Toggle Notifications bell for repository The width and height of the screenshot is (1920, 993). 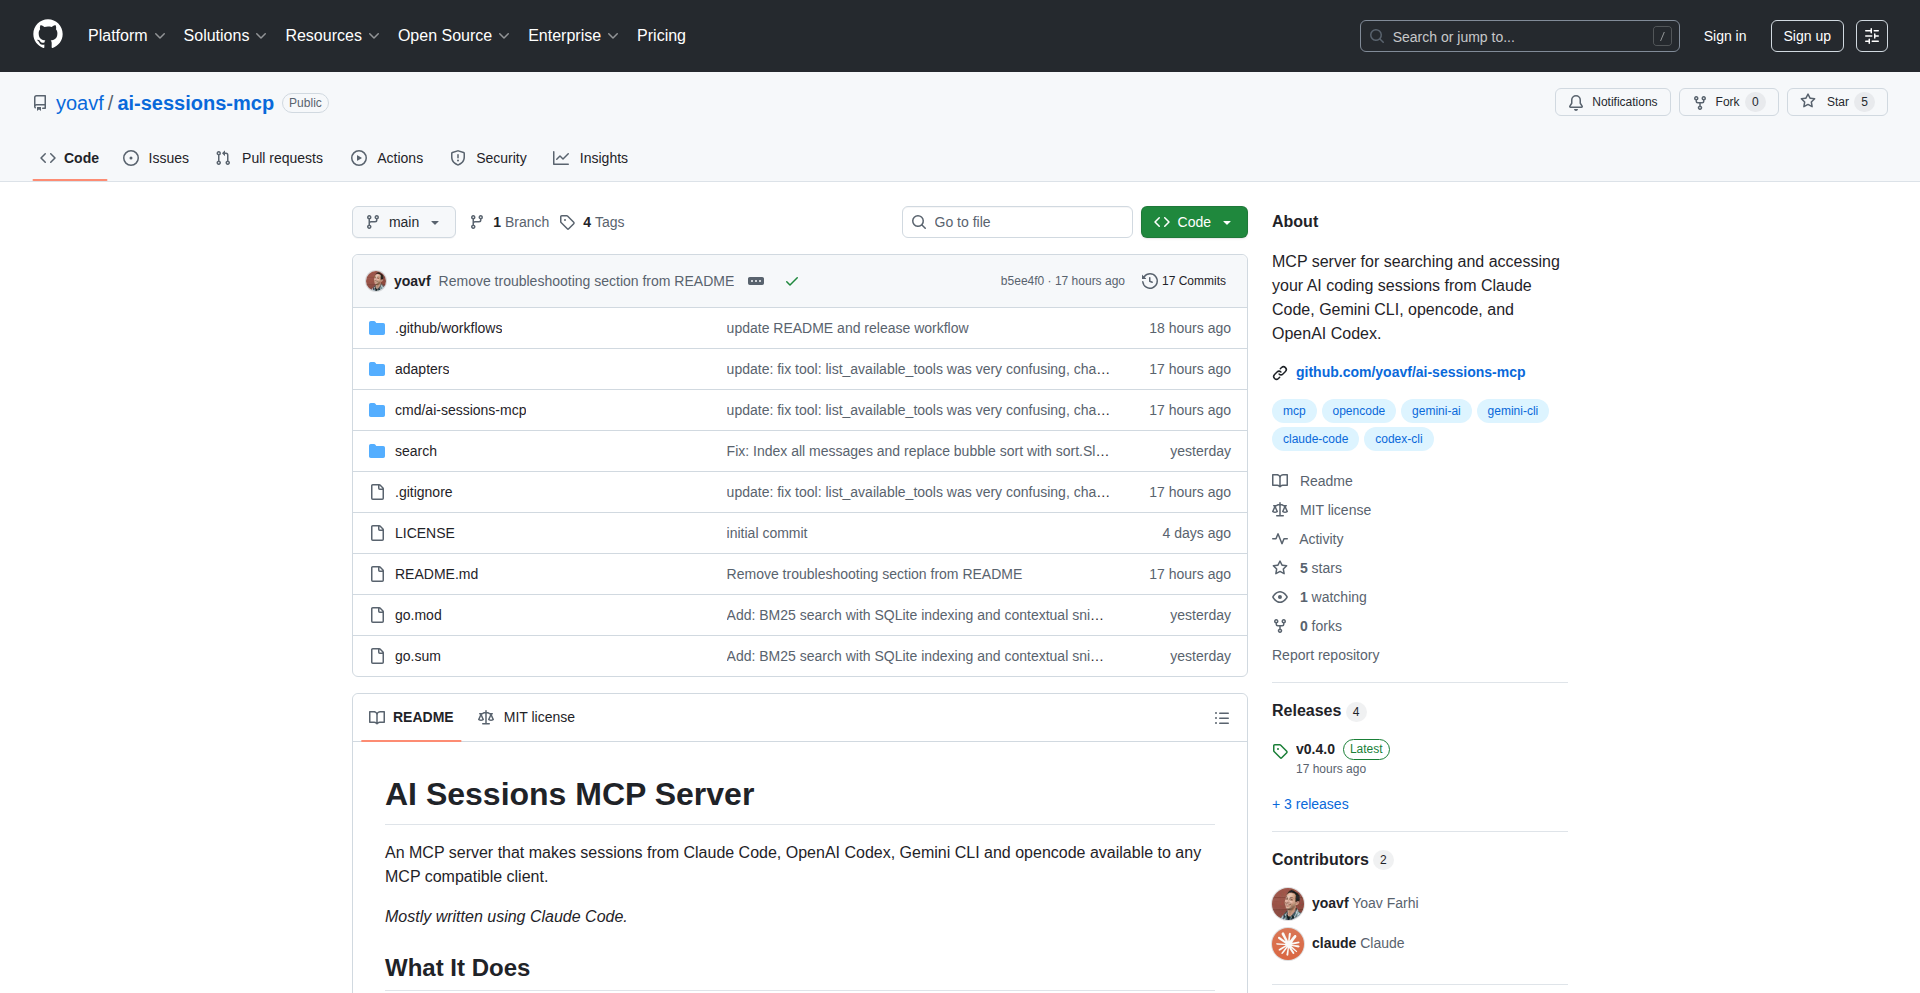[x=1612, y=102]
